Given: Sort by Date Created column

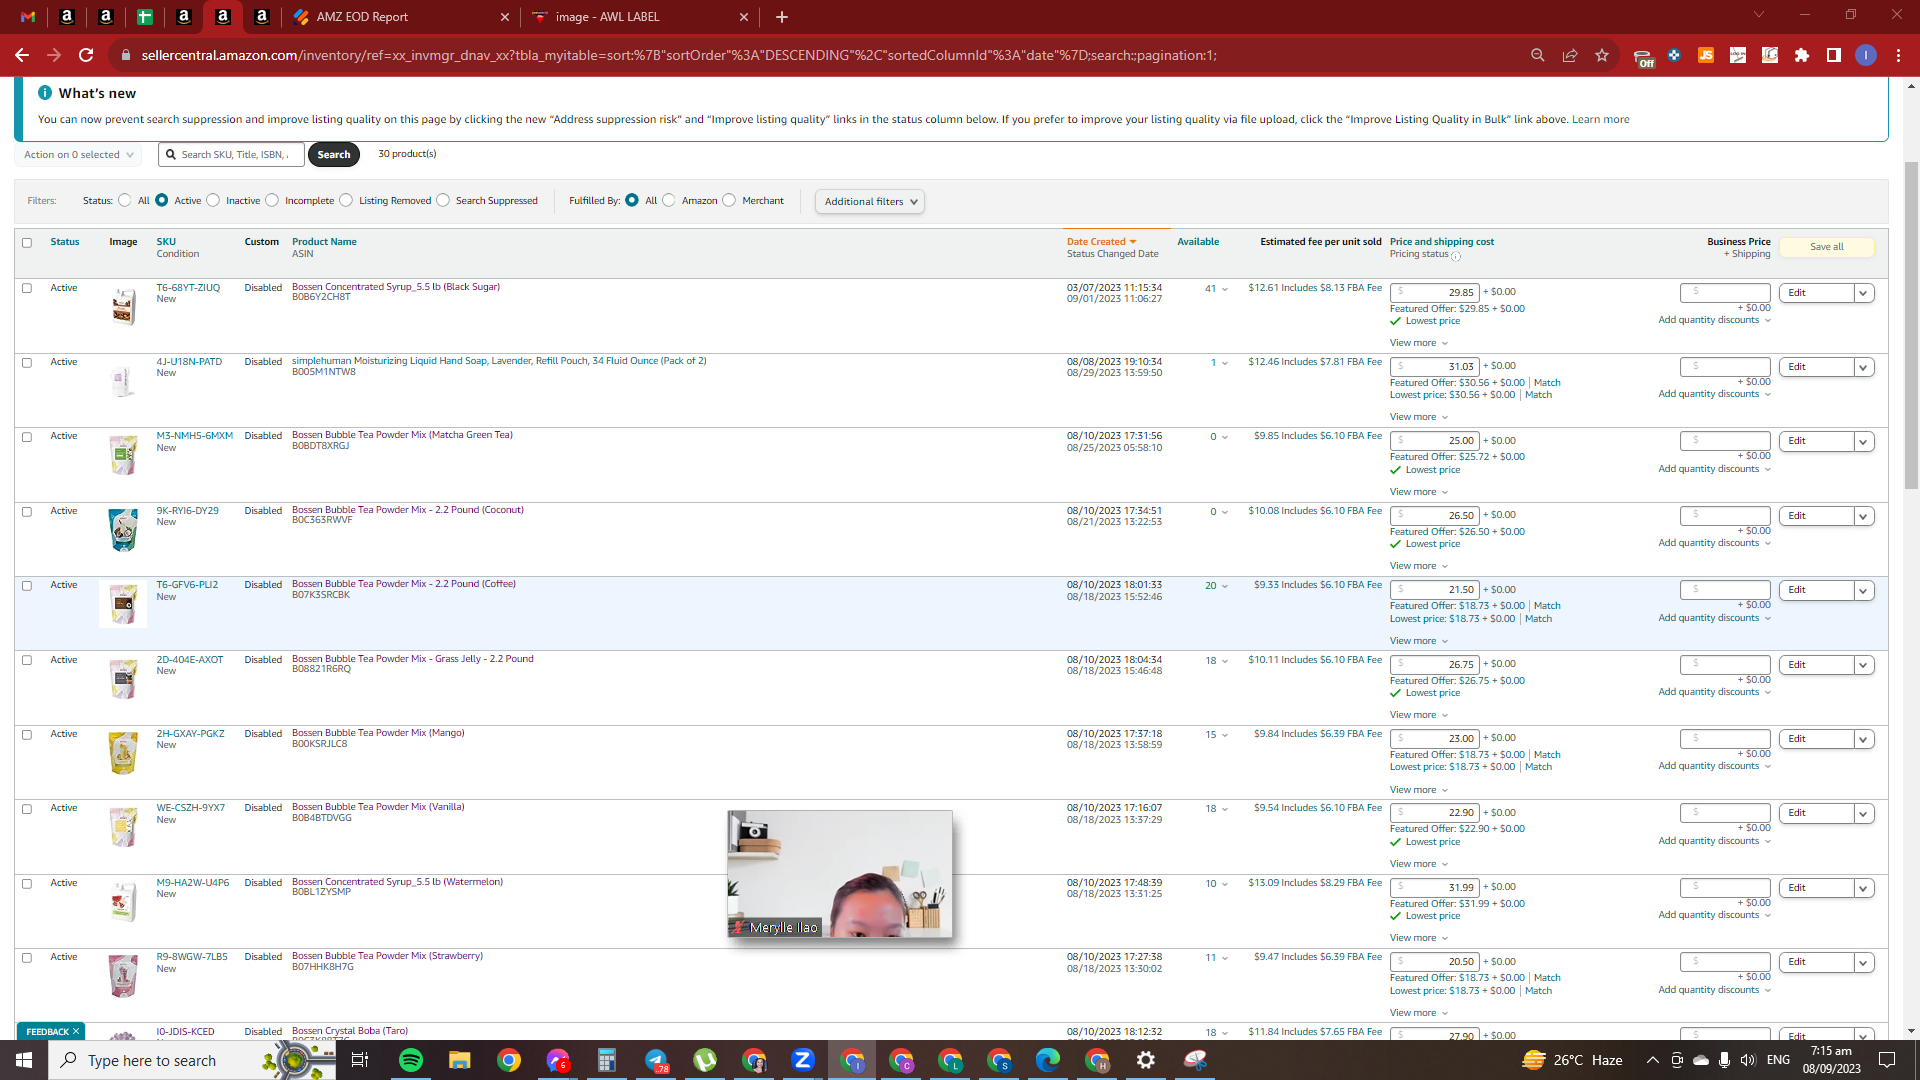Looking at the screenshot, I should pos(1101,242).
